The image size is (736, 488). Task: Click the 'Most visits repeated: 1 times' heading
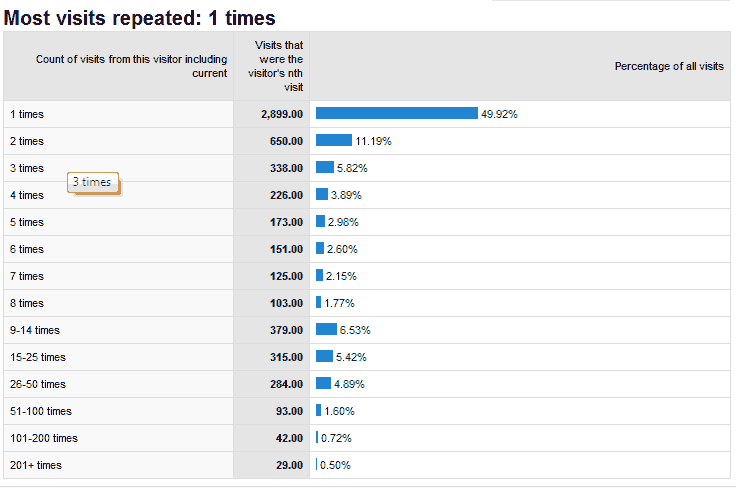[x=140, y=18]
